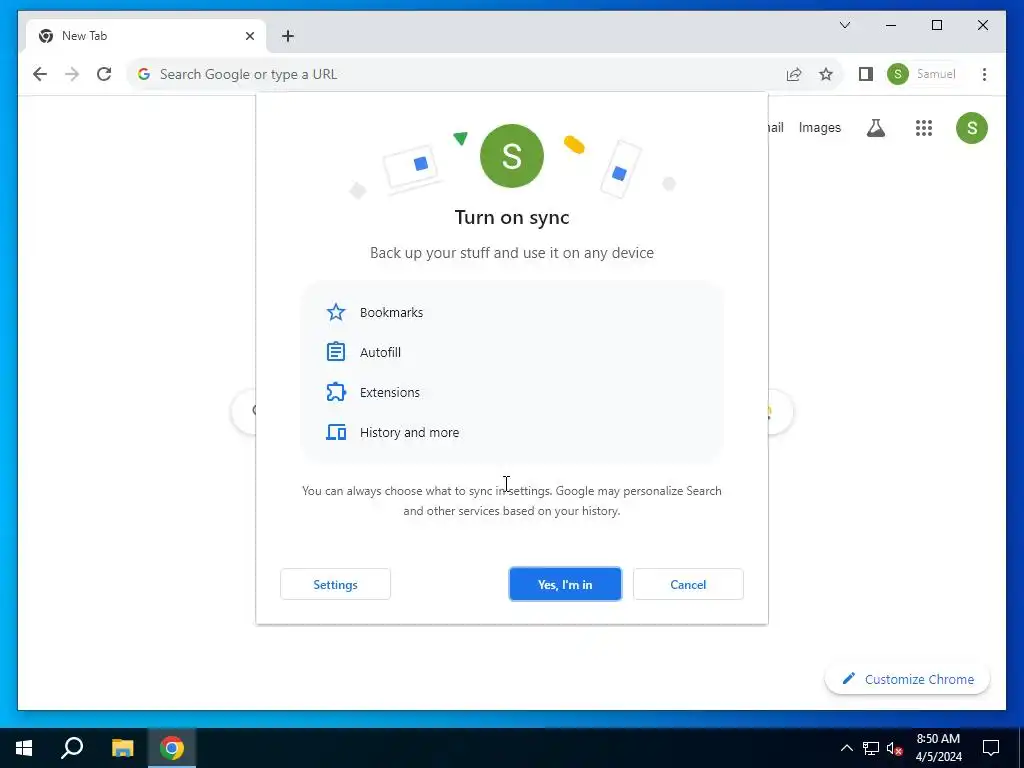
Task: Open the Search Labs flask icon
Action: (x=876, y=128)
